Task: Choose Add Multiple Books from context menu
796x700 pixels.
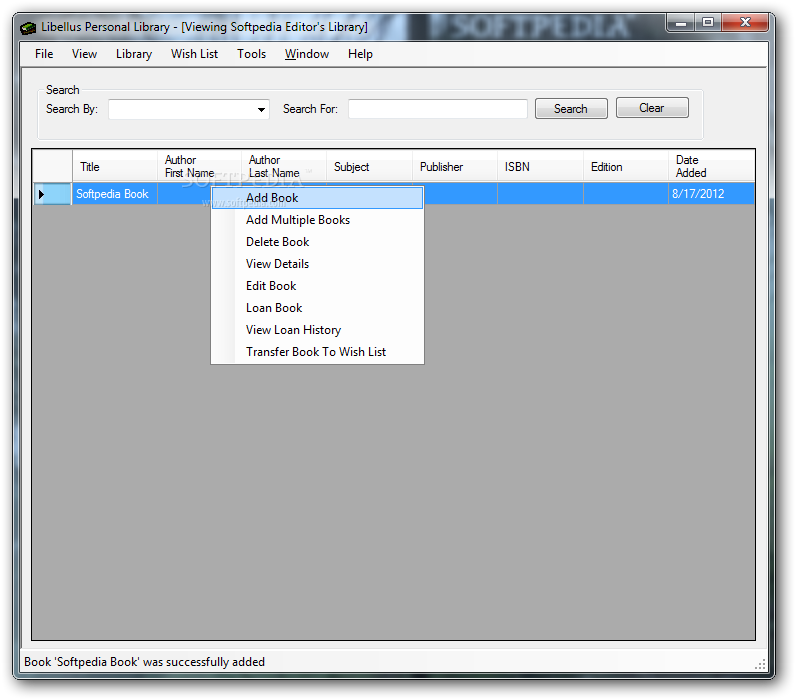Action: tap(317, 220)
